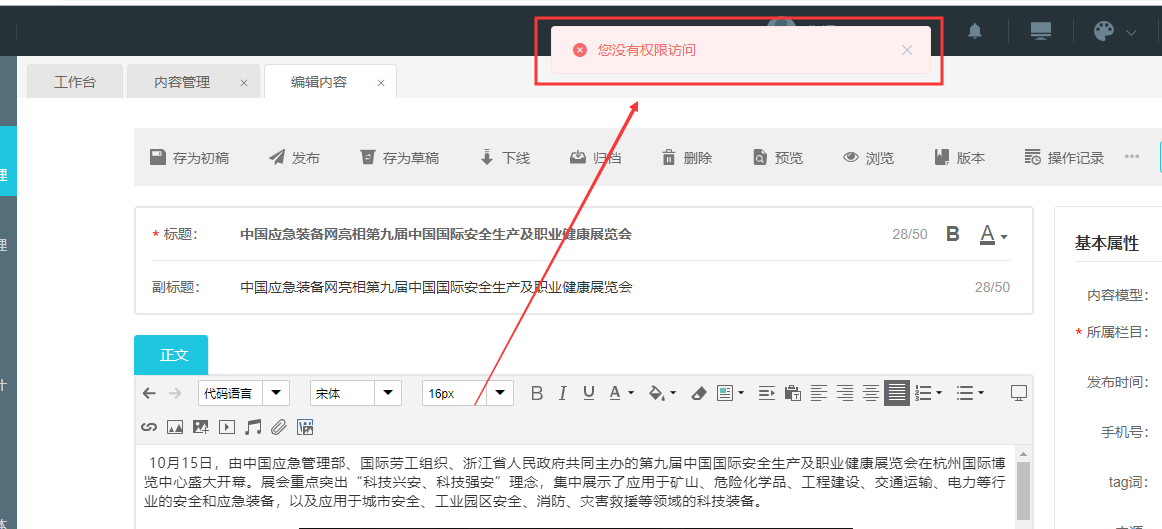
Task: Select the last blue image icon in the editor's second row
Action: tap(305, 427)
